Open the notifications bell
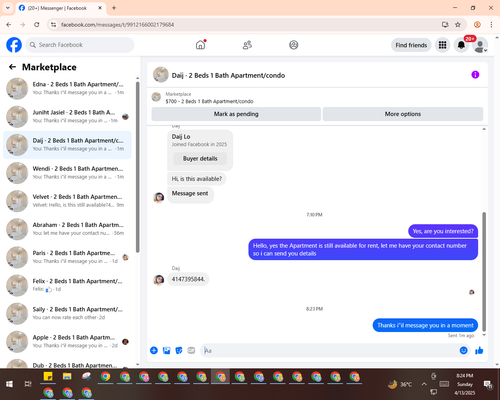 [x=461, y=45]
